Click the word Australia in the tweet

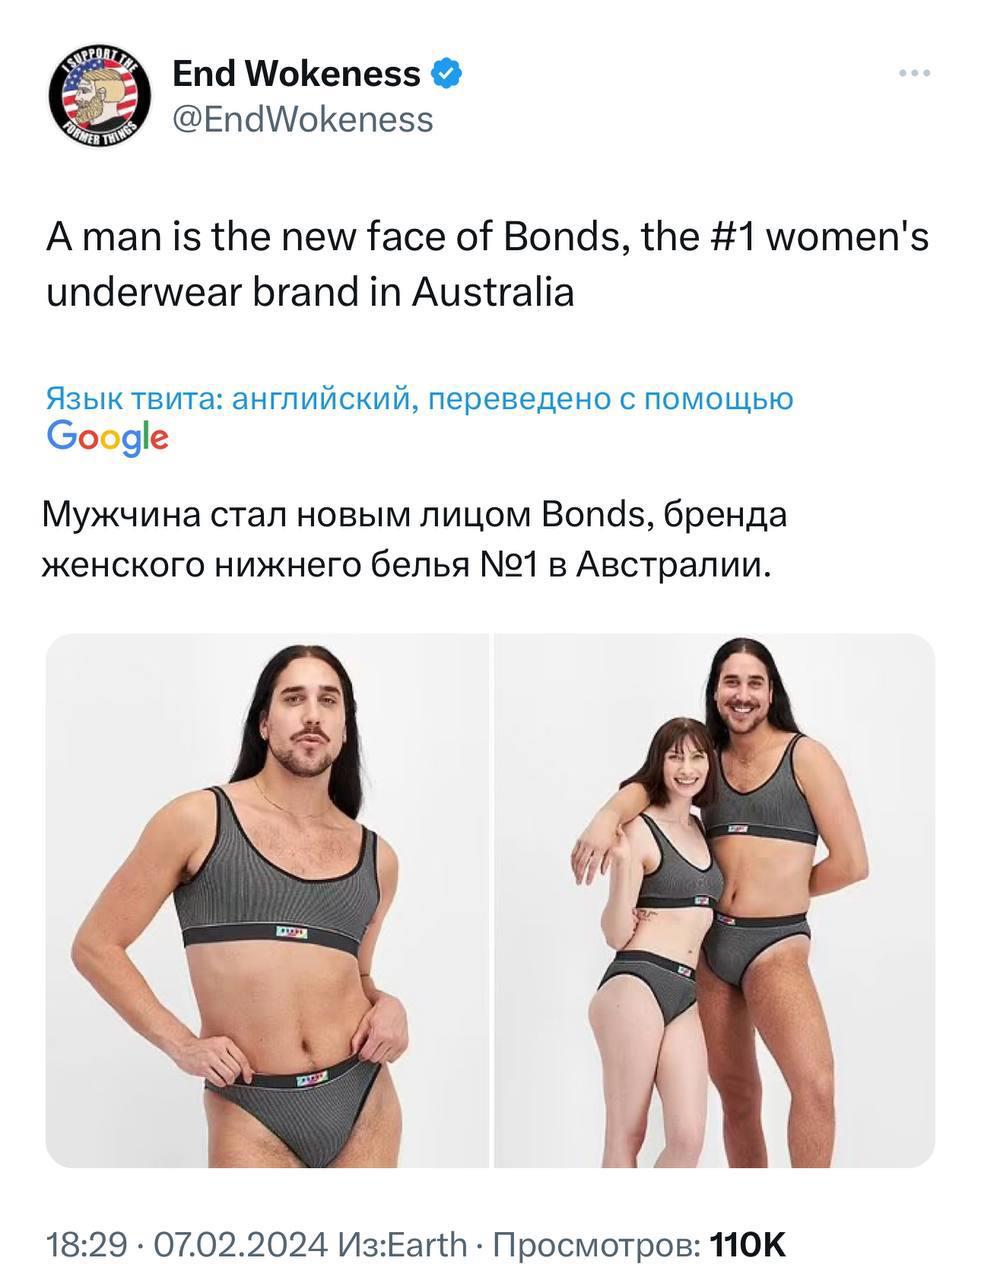[x=494, y=292]
